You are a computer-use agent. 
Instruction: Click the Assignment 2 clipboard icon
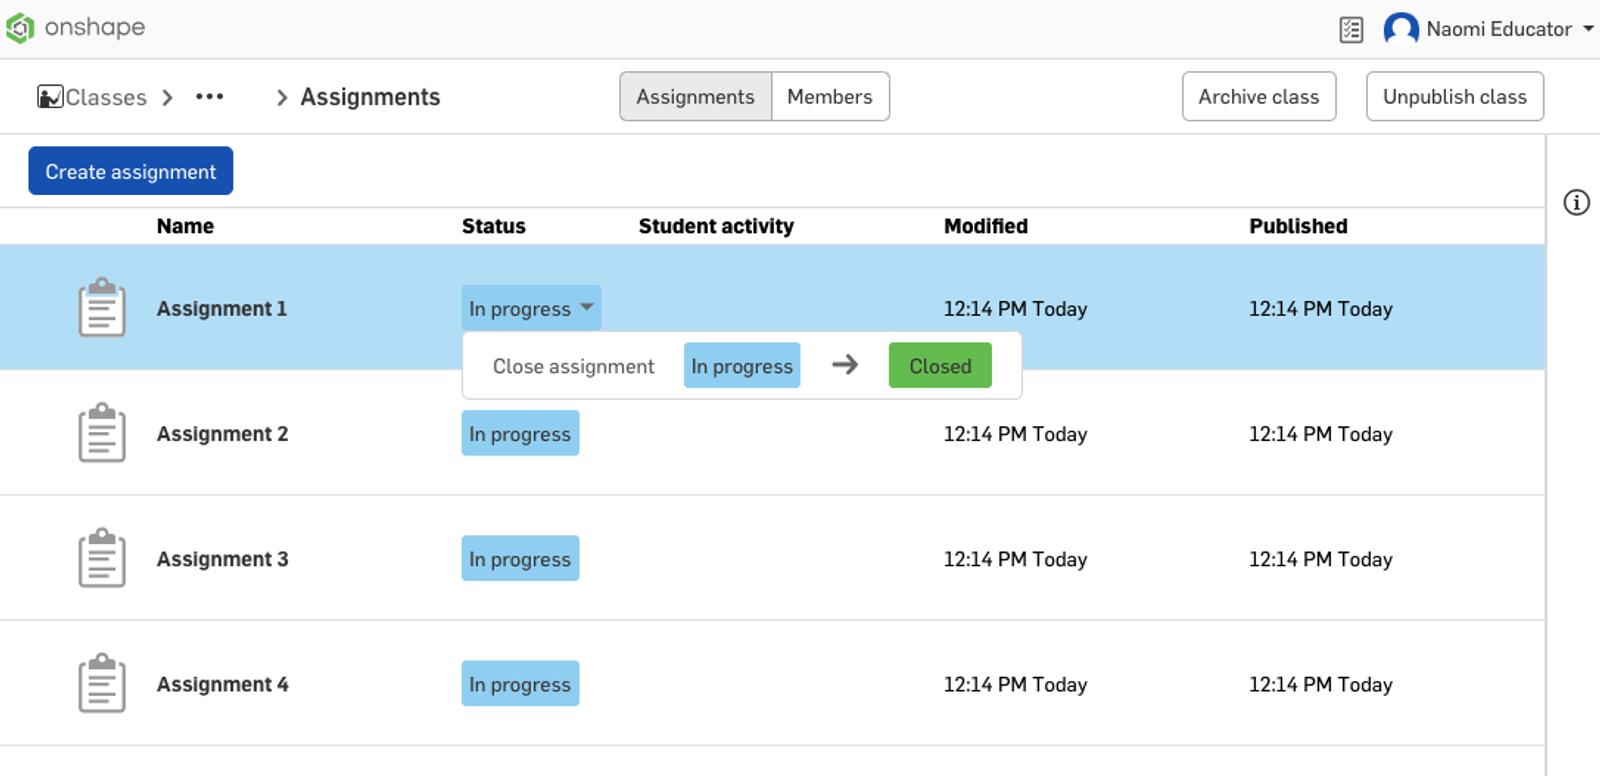[x=102, y=433]
